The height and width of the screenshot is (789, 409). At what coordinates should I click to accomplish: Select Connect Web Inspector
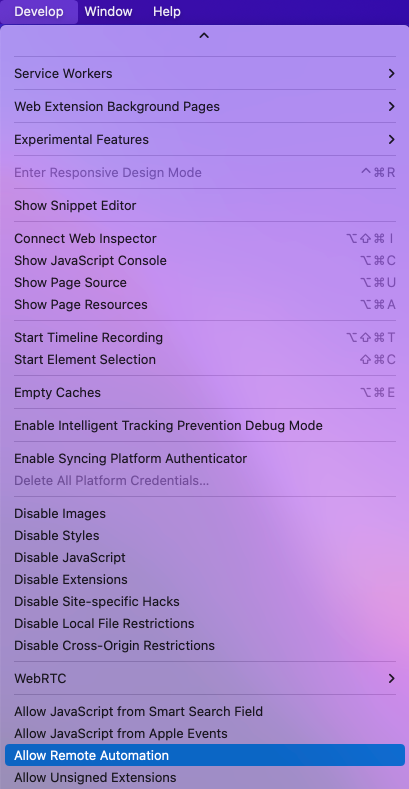point(205,239)
